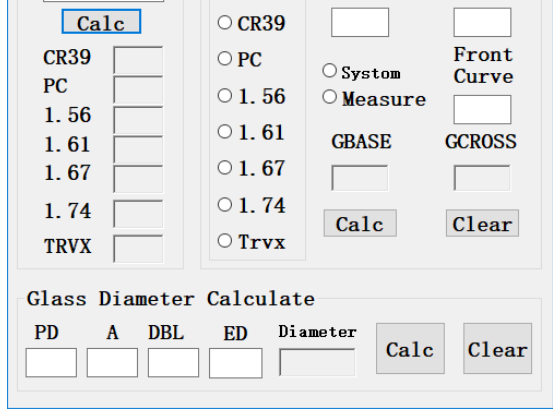
Task: Click Calc in Glass Diameter Calculate
Action: (410, 348)
